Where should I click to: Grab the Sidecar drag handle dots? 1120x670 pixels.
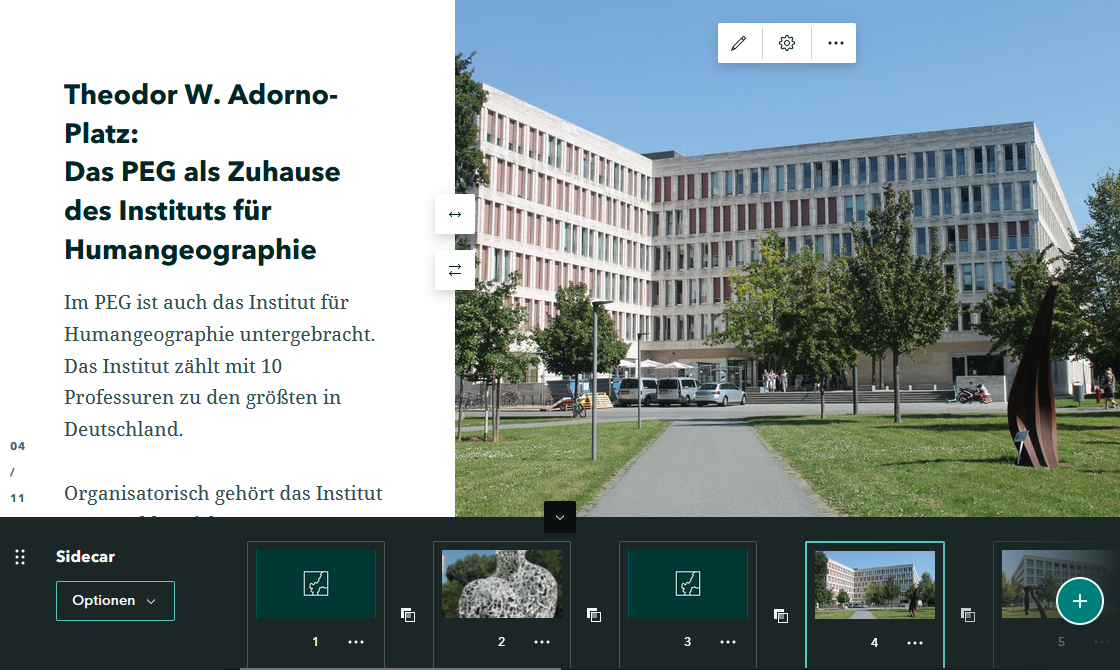(20, 557)
